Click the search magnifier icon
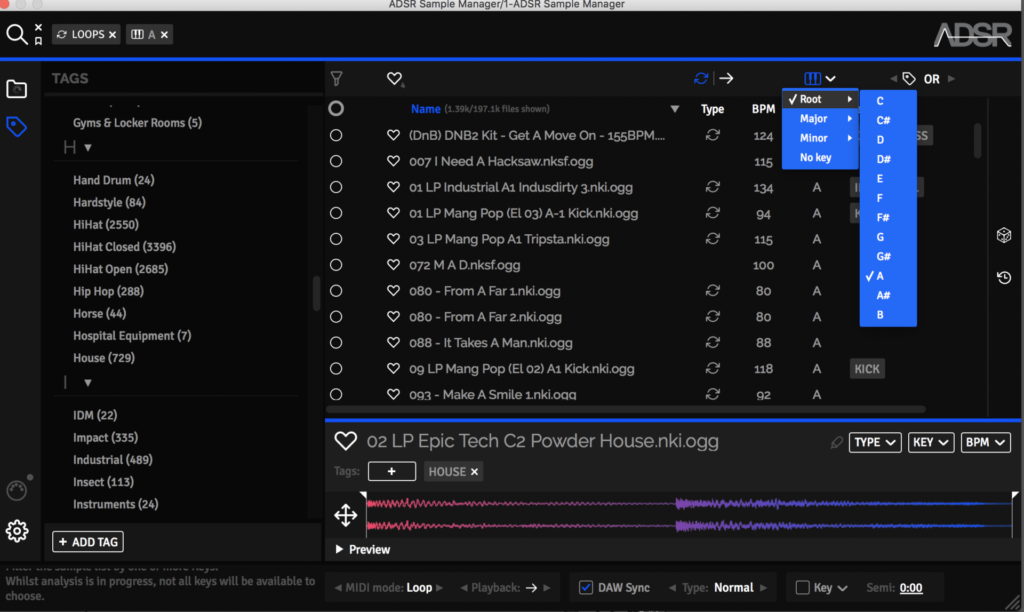The image size is (1024, 612). point(17,35)
